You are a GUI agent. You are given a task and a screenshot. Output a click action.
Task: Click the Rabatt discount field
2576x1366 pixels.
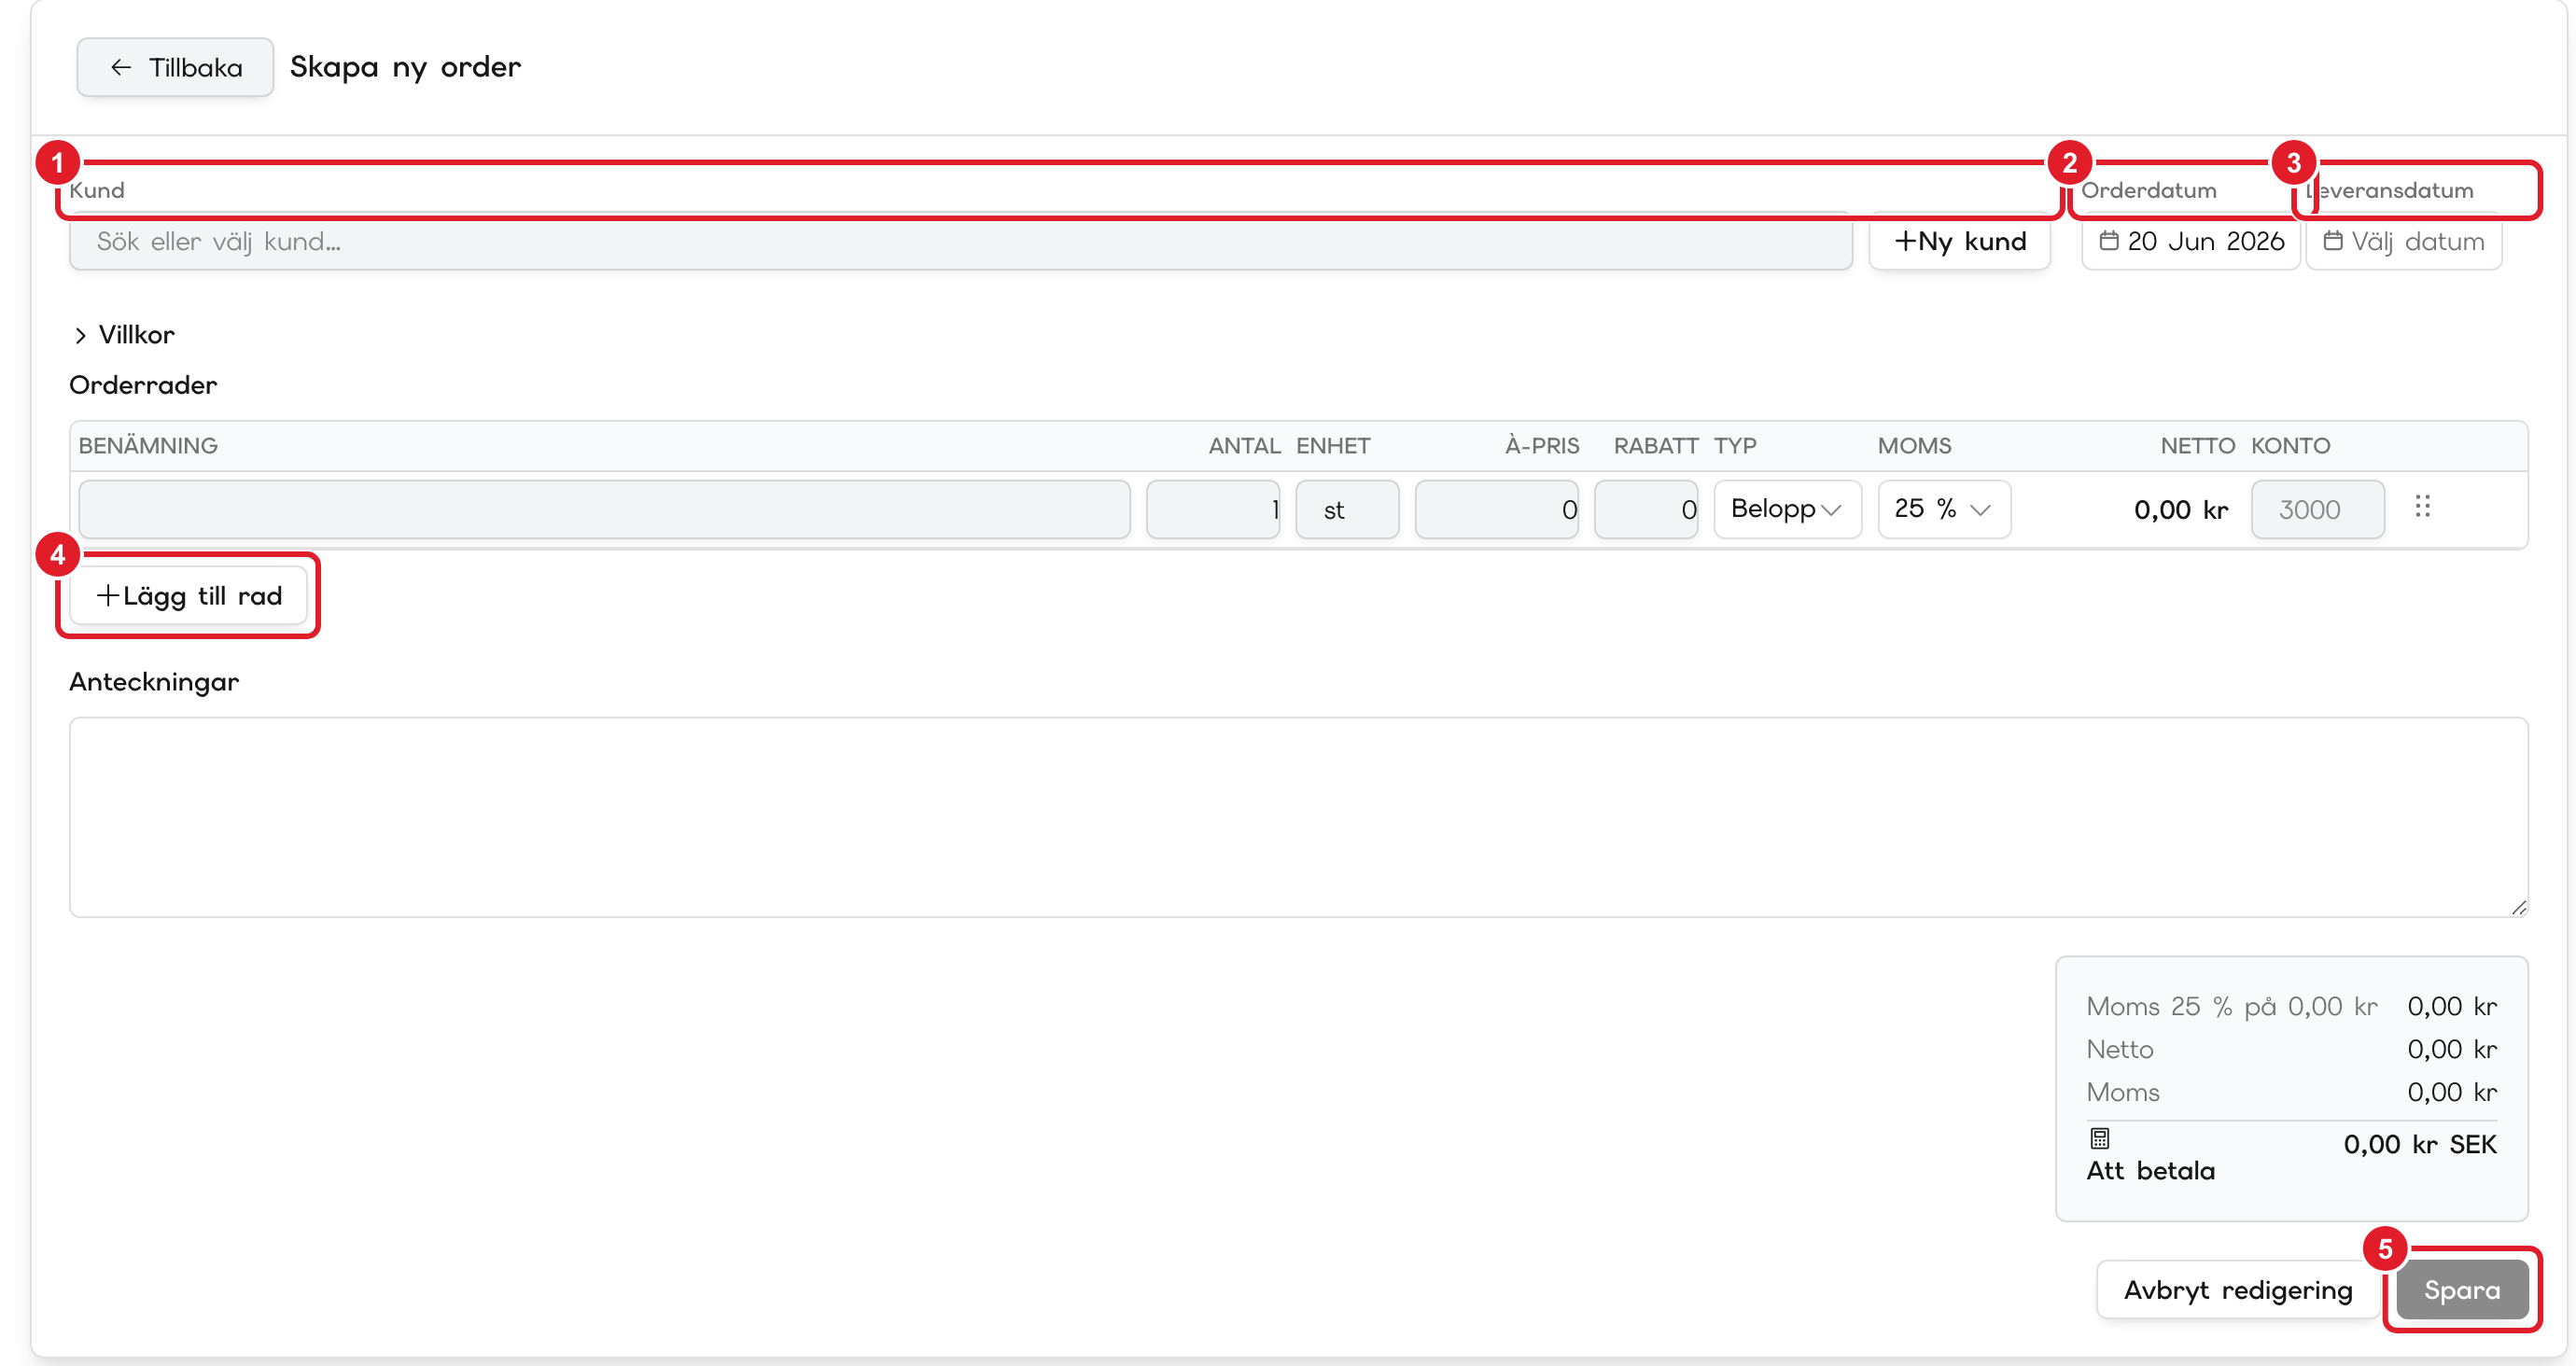(1645, 509)
